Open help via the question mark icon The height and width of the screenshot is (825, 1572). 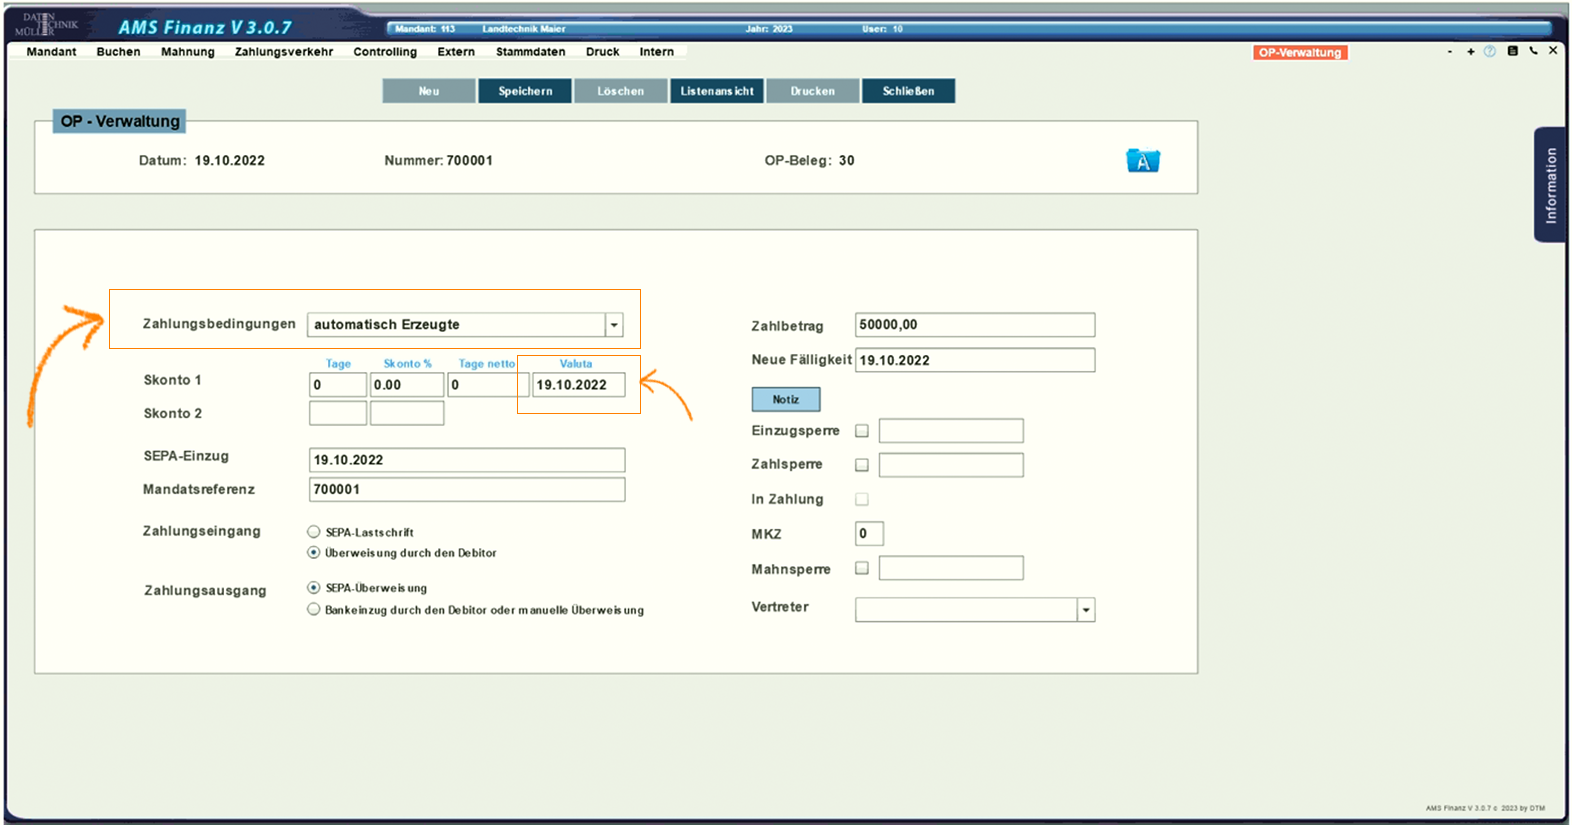point(1490,51)
